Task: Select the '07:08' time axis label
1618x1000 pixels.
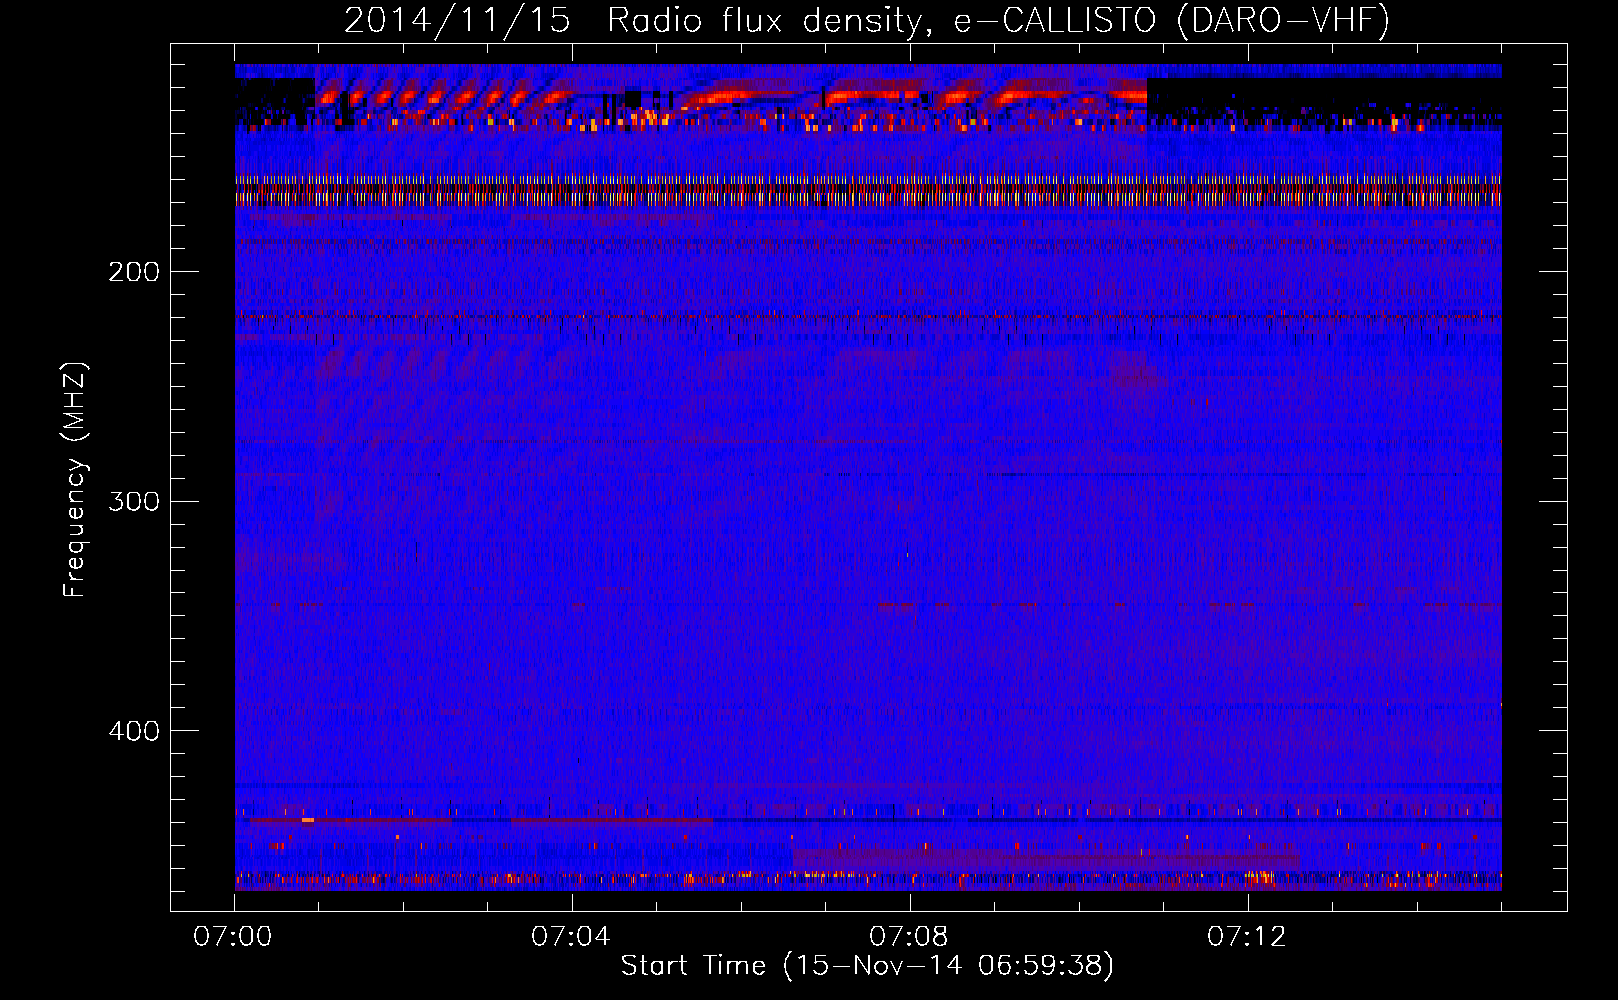Action: click(909, 937)
